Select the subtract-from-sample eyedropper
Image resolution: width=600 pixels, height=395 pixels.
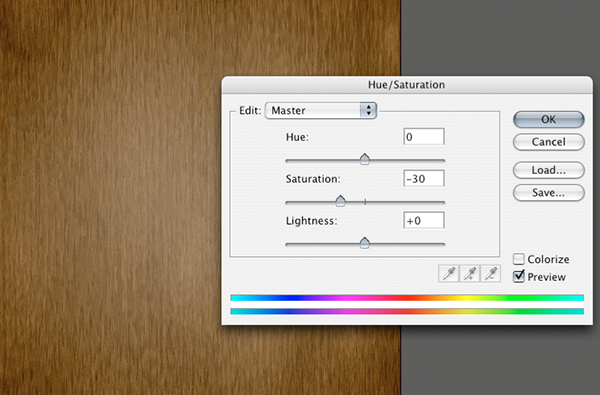click(x=491, y=274)
